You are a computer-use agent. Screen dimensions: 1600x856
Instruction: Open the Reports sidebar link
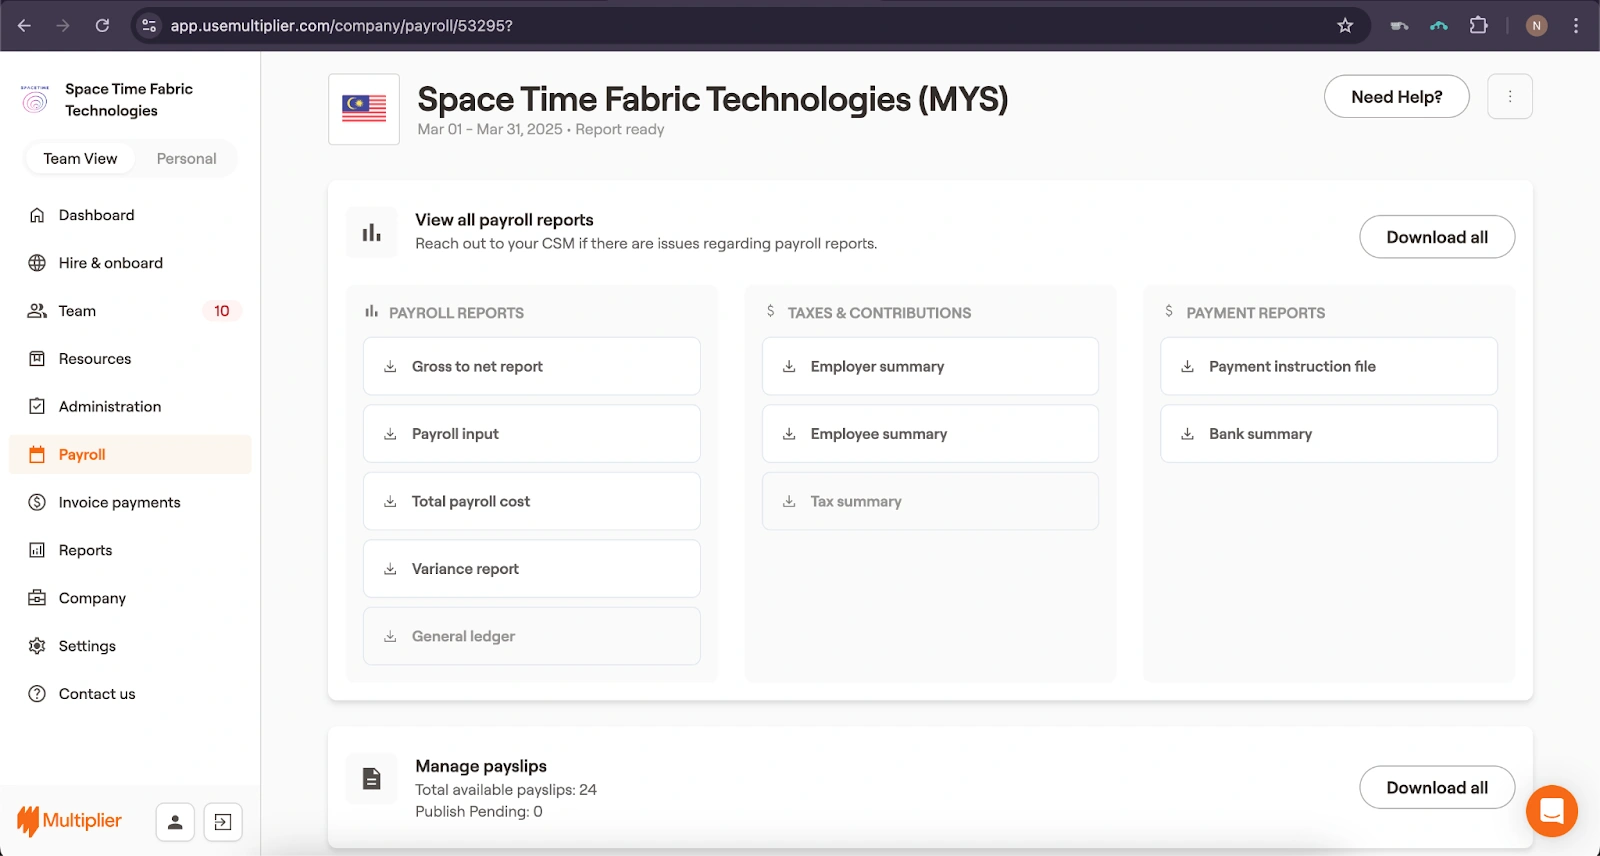(x=130, y=550)
